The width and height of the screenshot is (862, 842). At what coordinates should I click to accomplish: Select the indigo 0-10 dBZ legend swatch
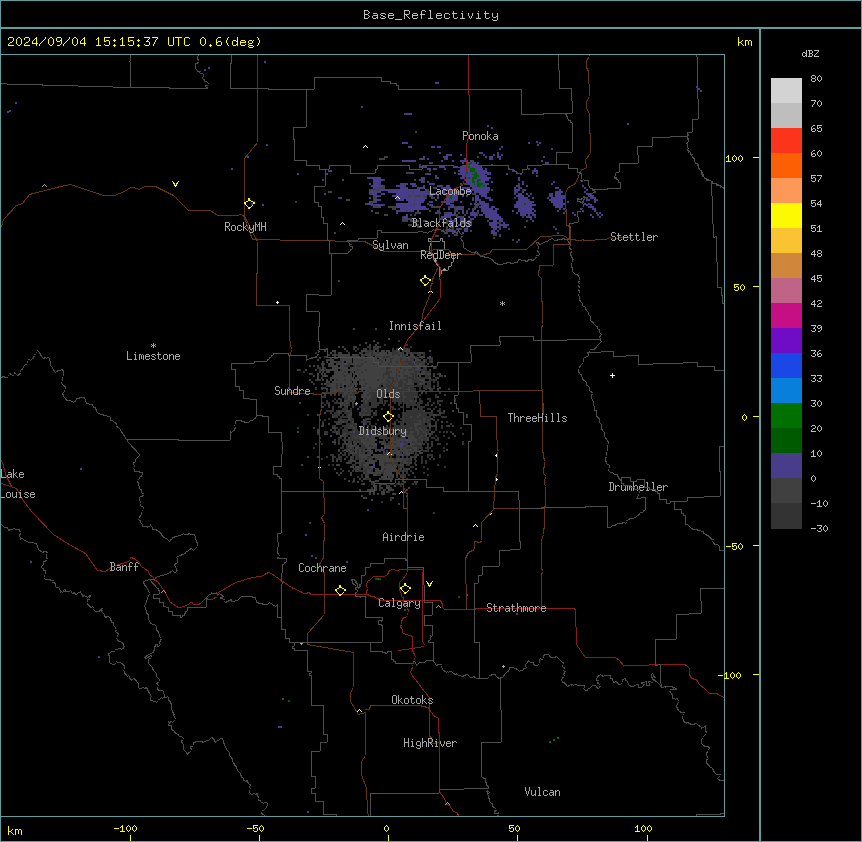pyautogui.click(x=786, y=466)
